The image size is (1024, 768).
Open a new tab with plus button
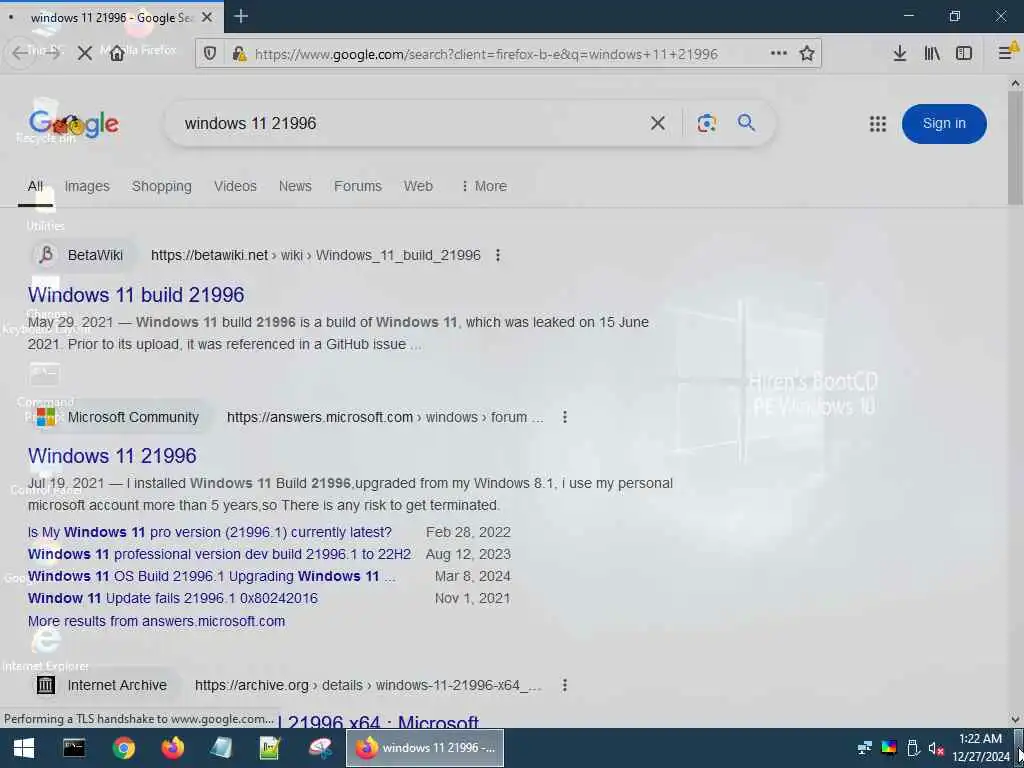coord(241,16)
